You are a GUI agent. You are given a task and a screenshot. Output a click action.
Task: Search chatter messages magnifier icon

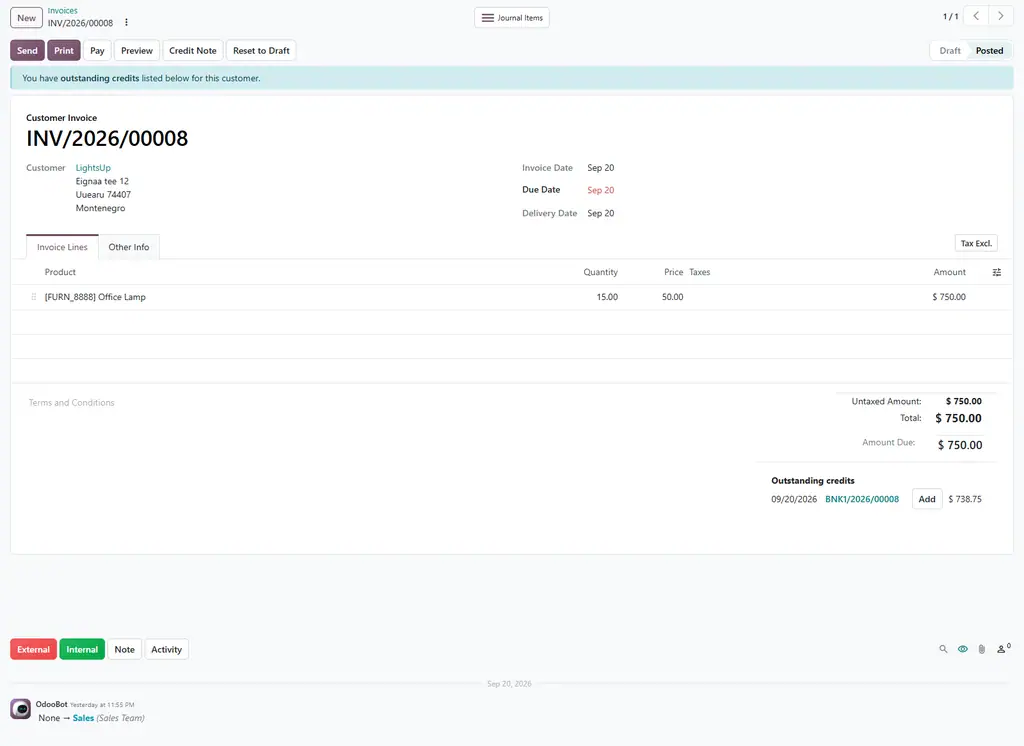pos(943,649)
